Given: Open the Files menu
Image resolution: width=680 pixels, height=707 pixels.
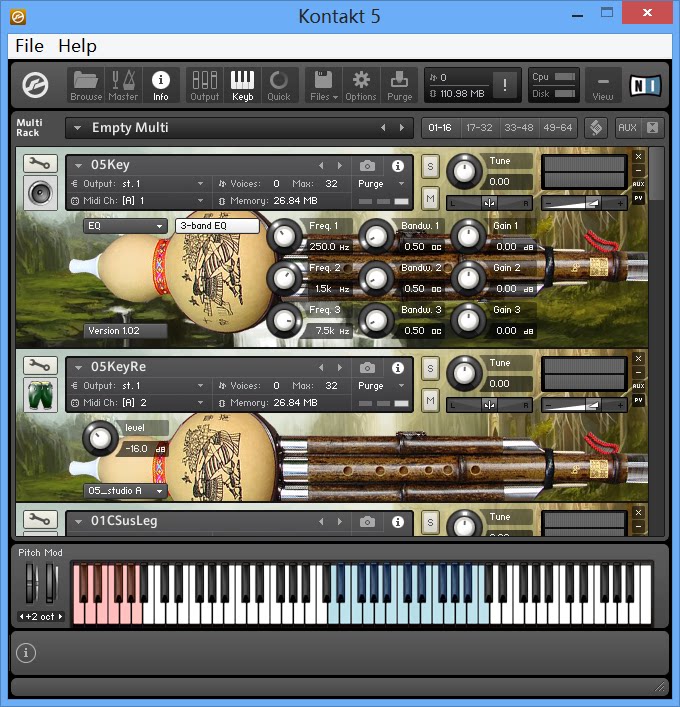Looking at the screenshot, I should click(324, 85).
